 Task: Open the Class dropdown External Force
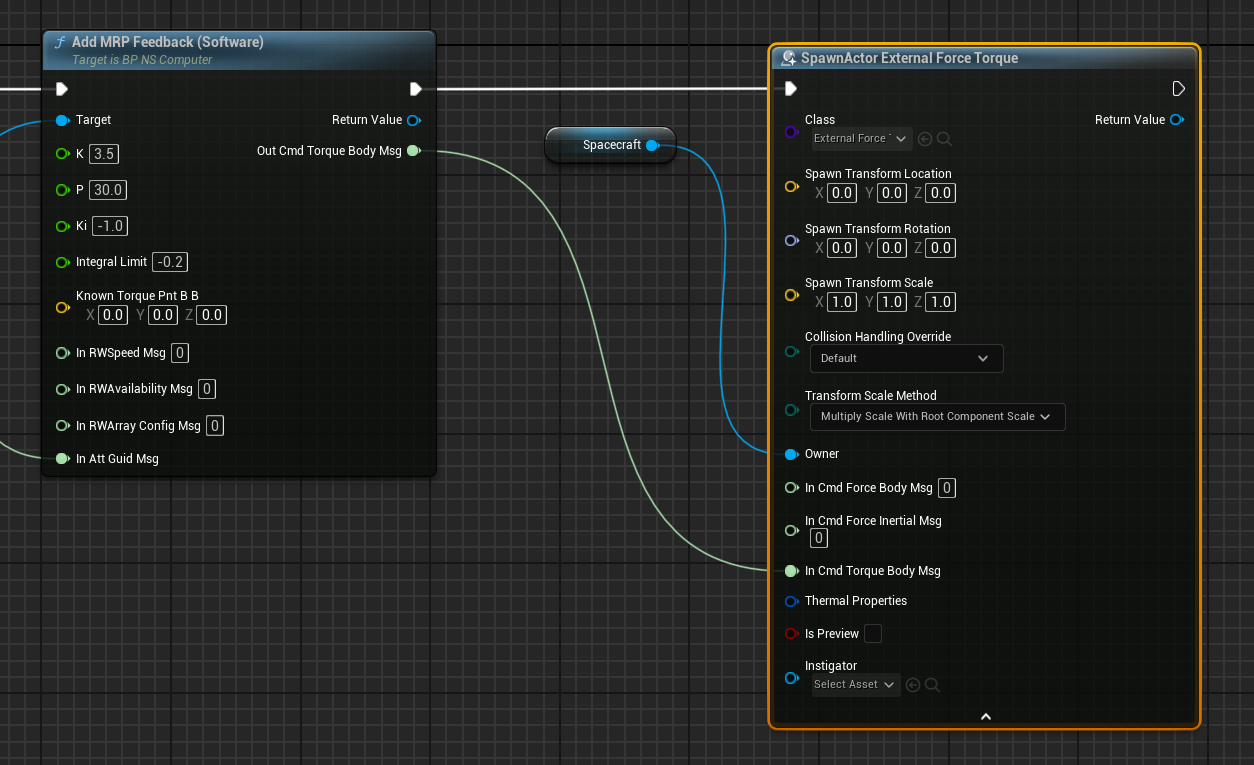click(861, 138)
